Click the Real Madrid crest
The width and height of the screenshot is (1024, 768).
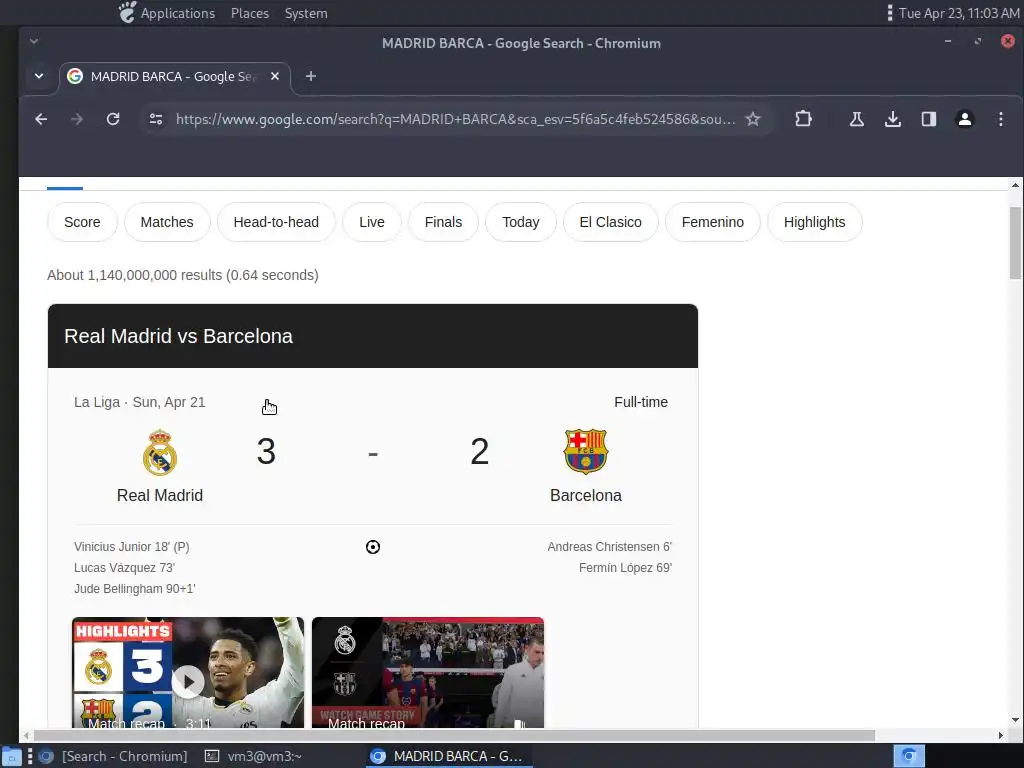pos(160,452)
